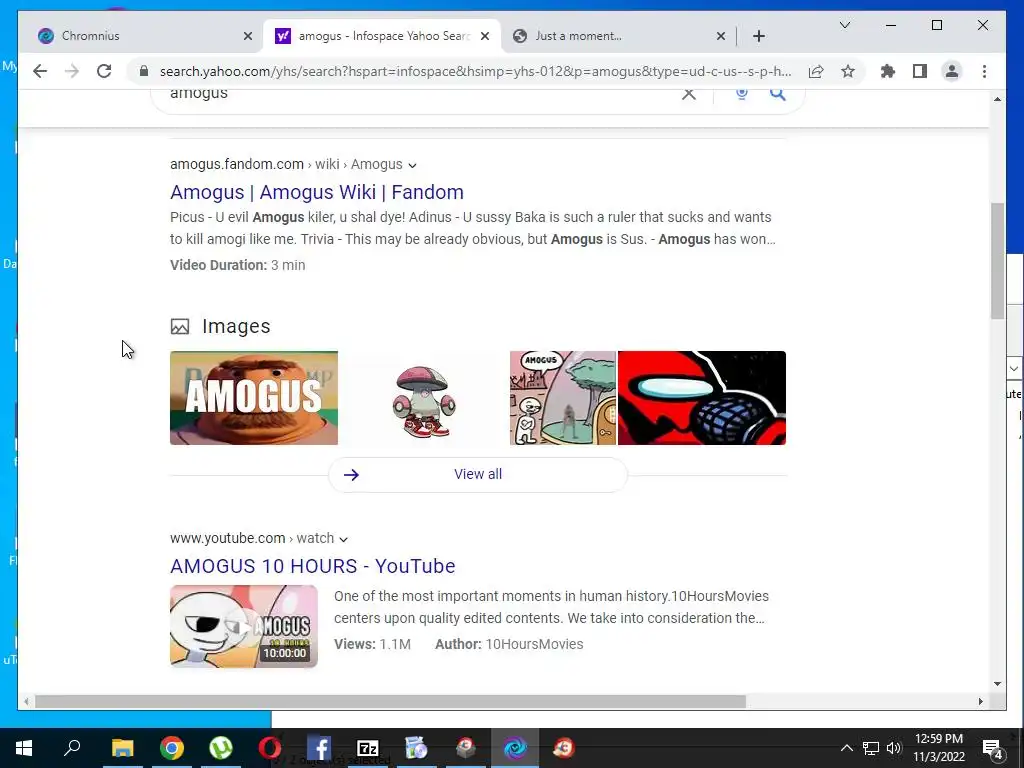Open the volume control tray icon
The width and height of the screenshot is (1024, 768).
894,748
